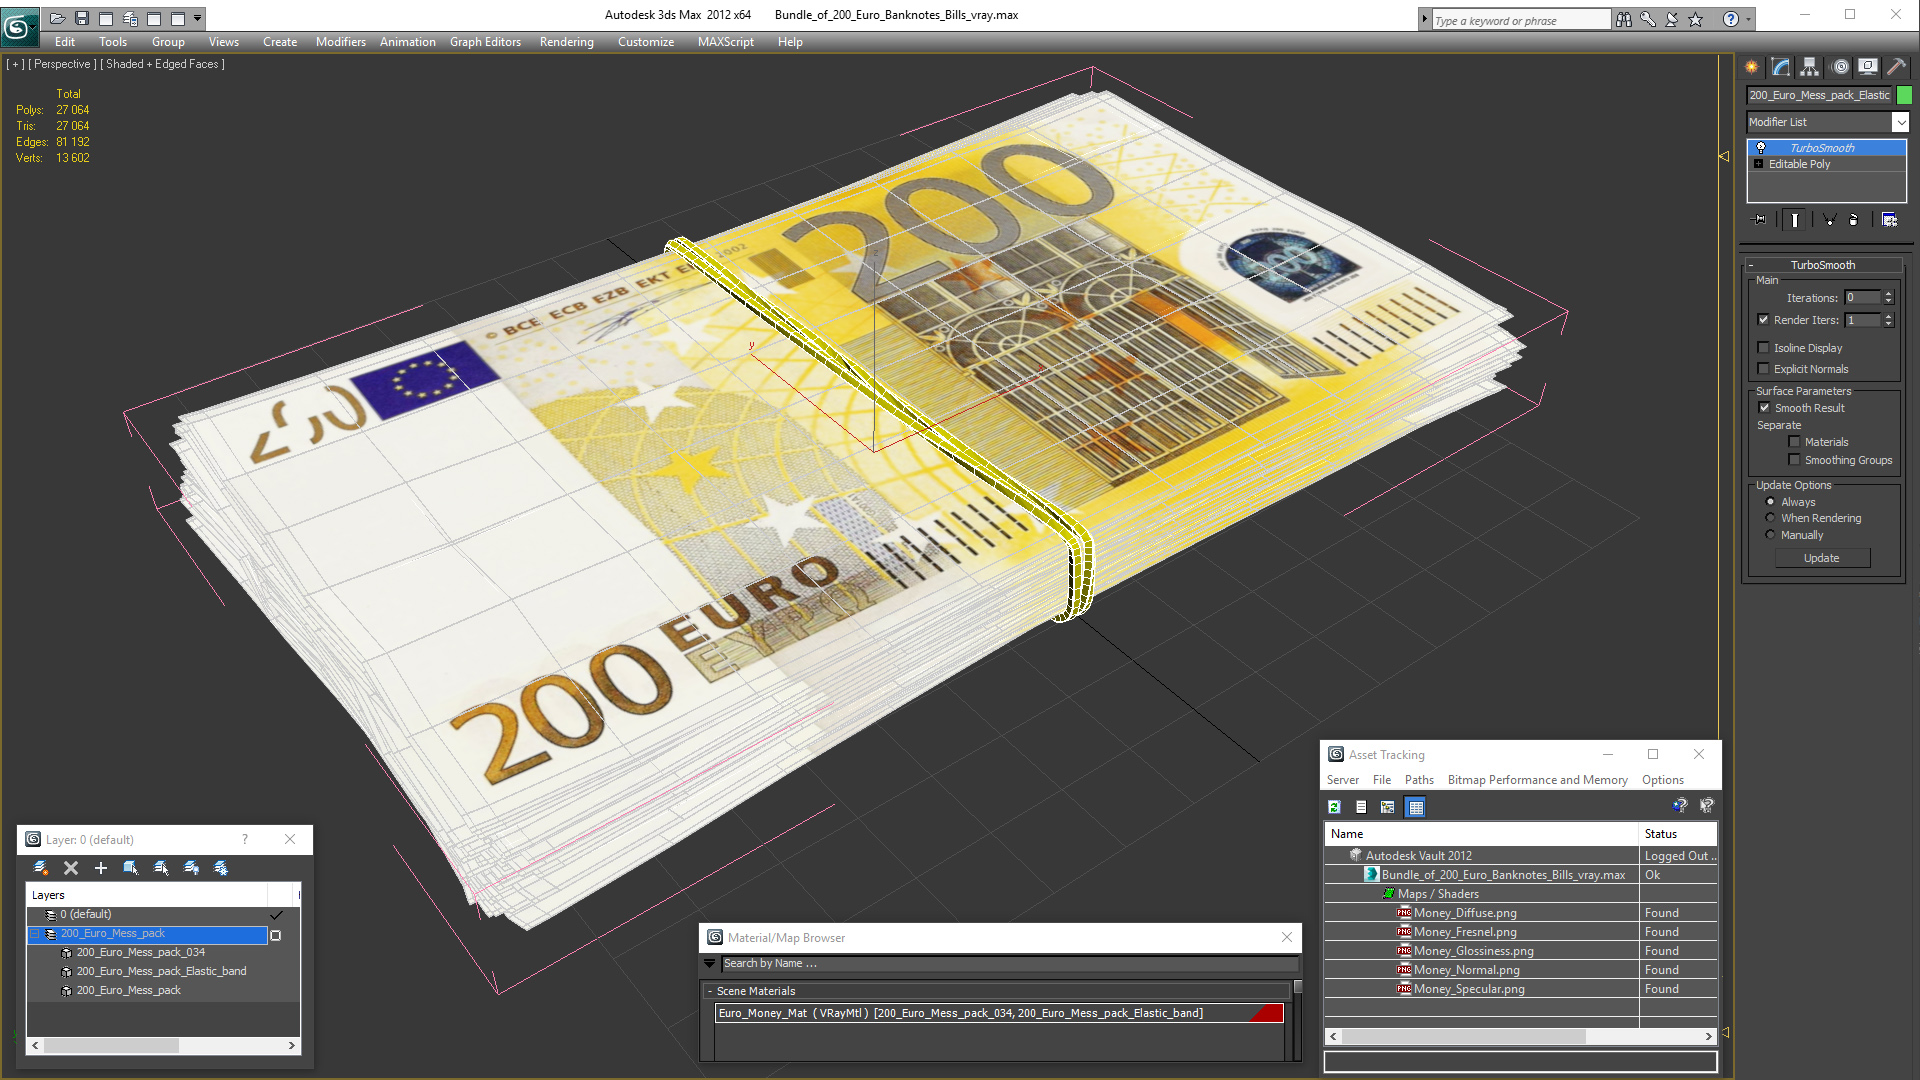The image size is (1920, 1080).
Task: Click the Delete layer X icon
Action: coord(71,868)
